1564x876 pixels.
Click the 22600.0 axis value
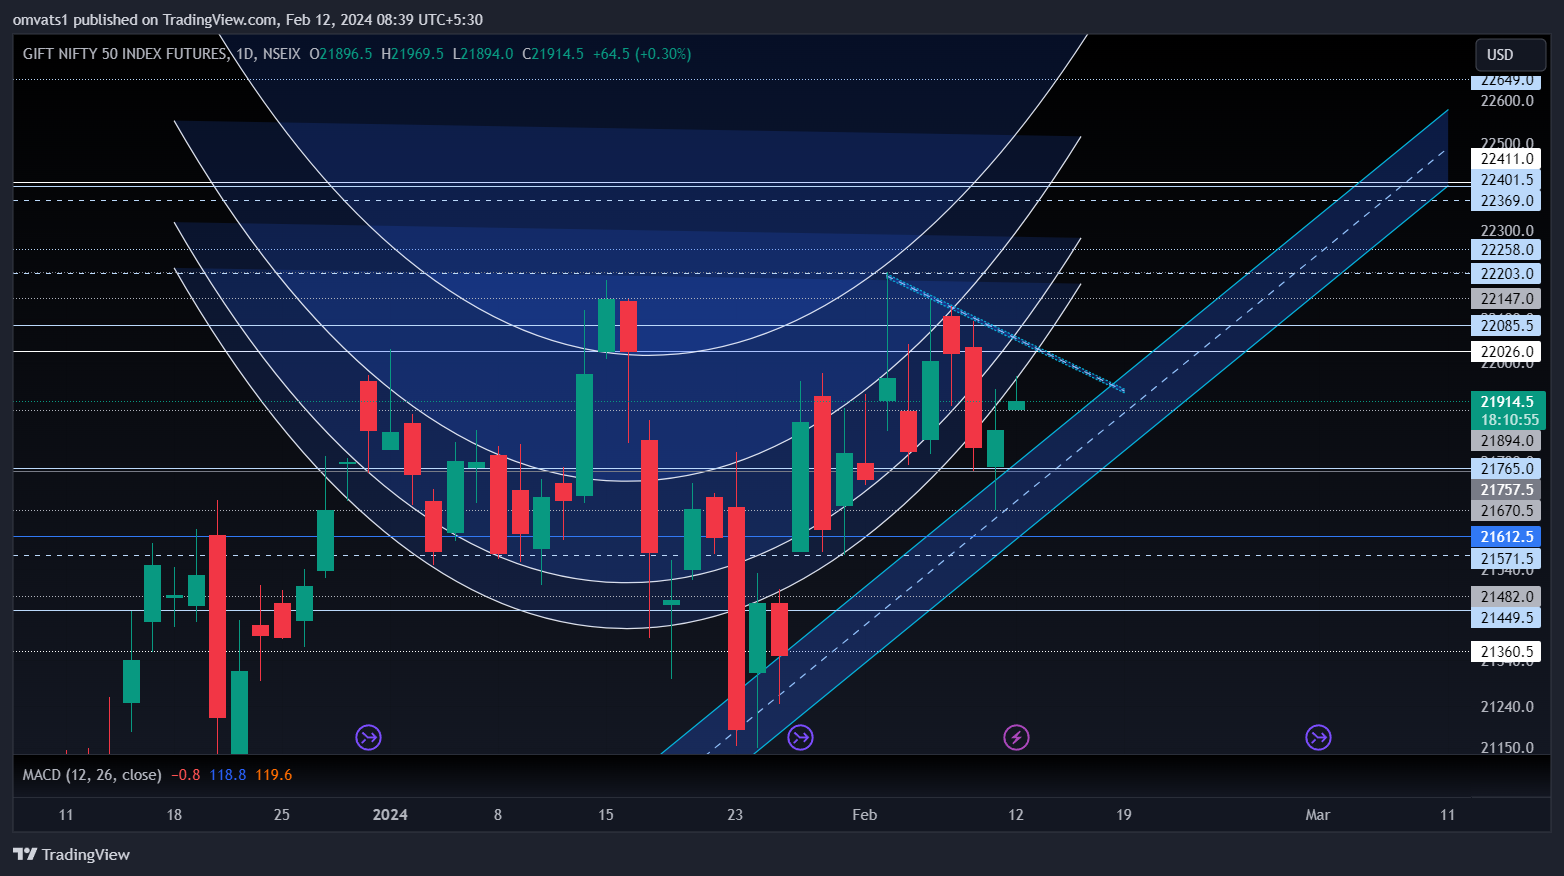[1506, 101]
